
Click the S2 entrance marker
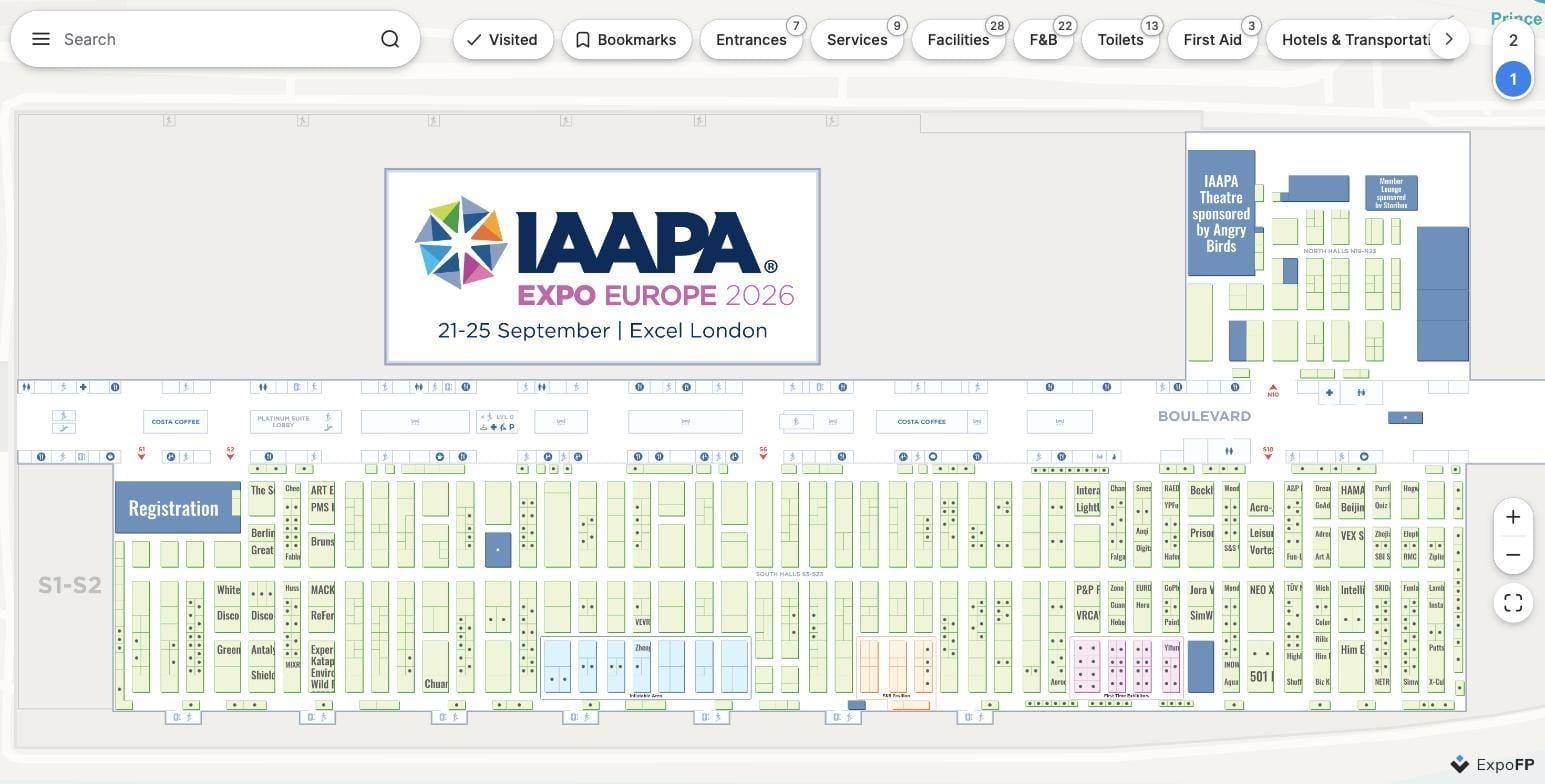point(230,453)
